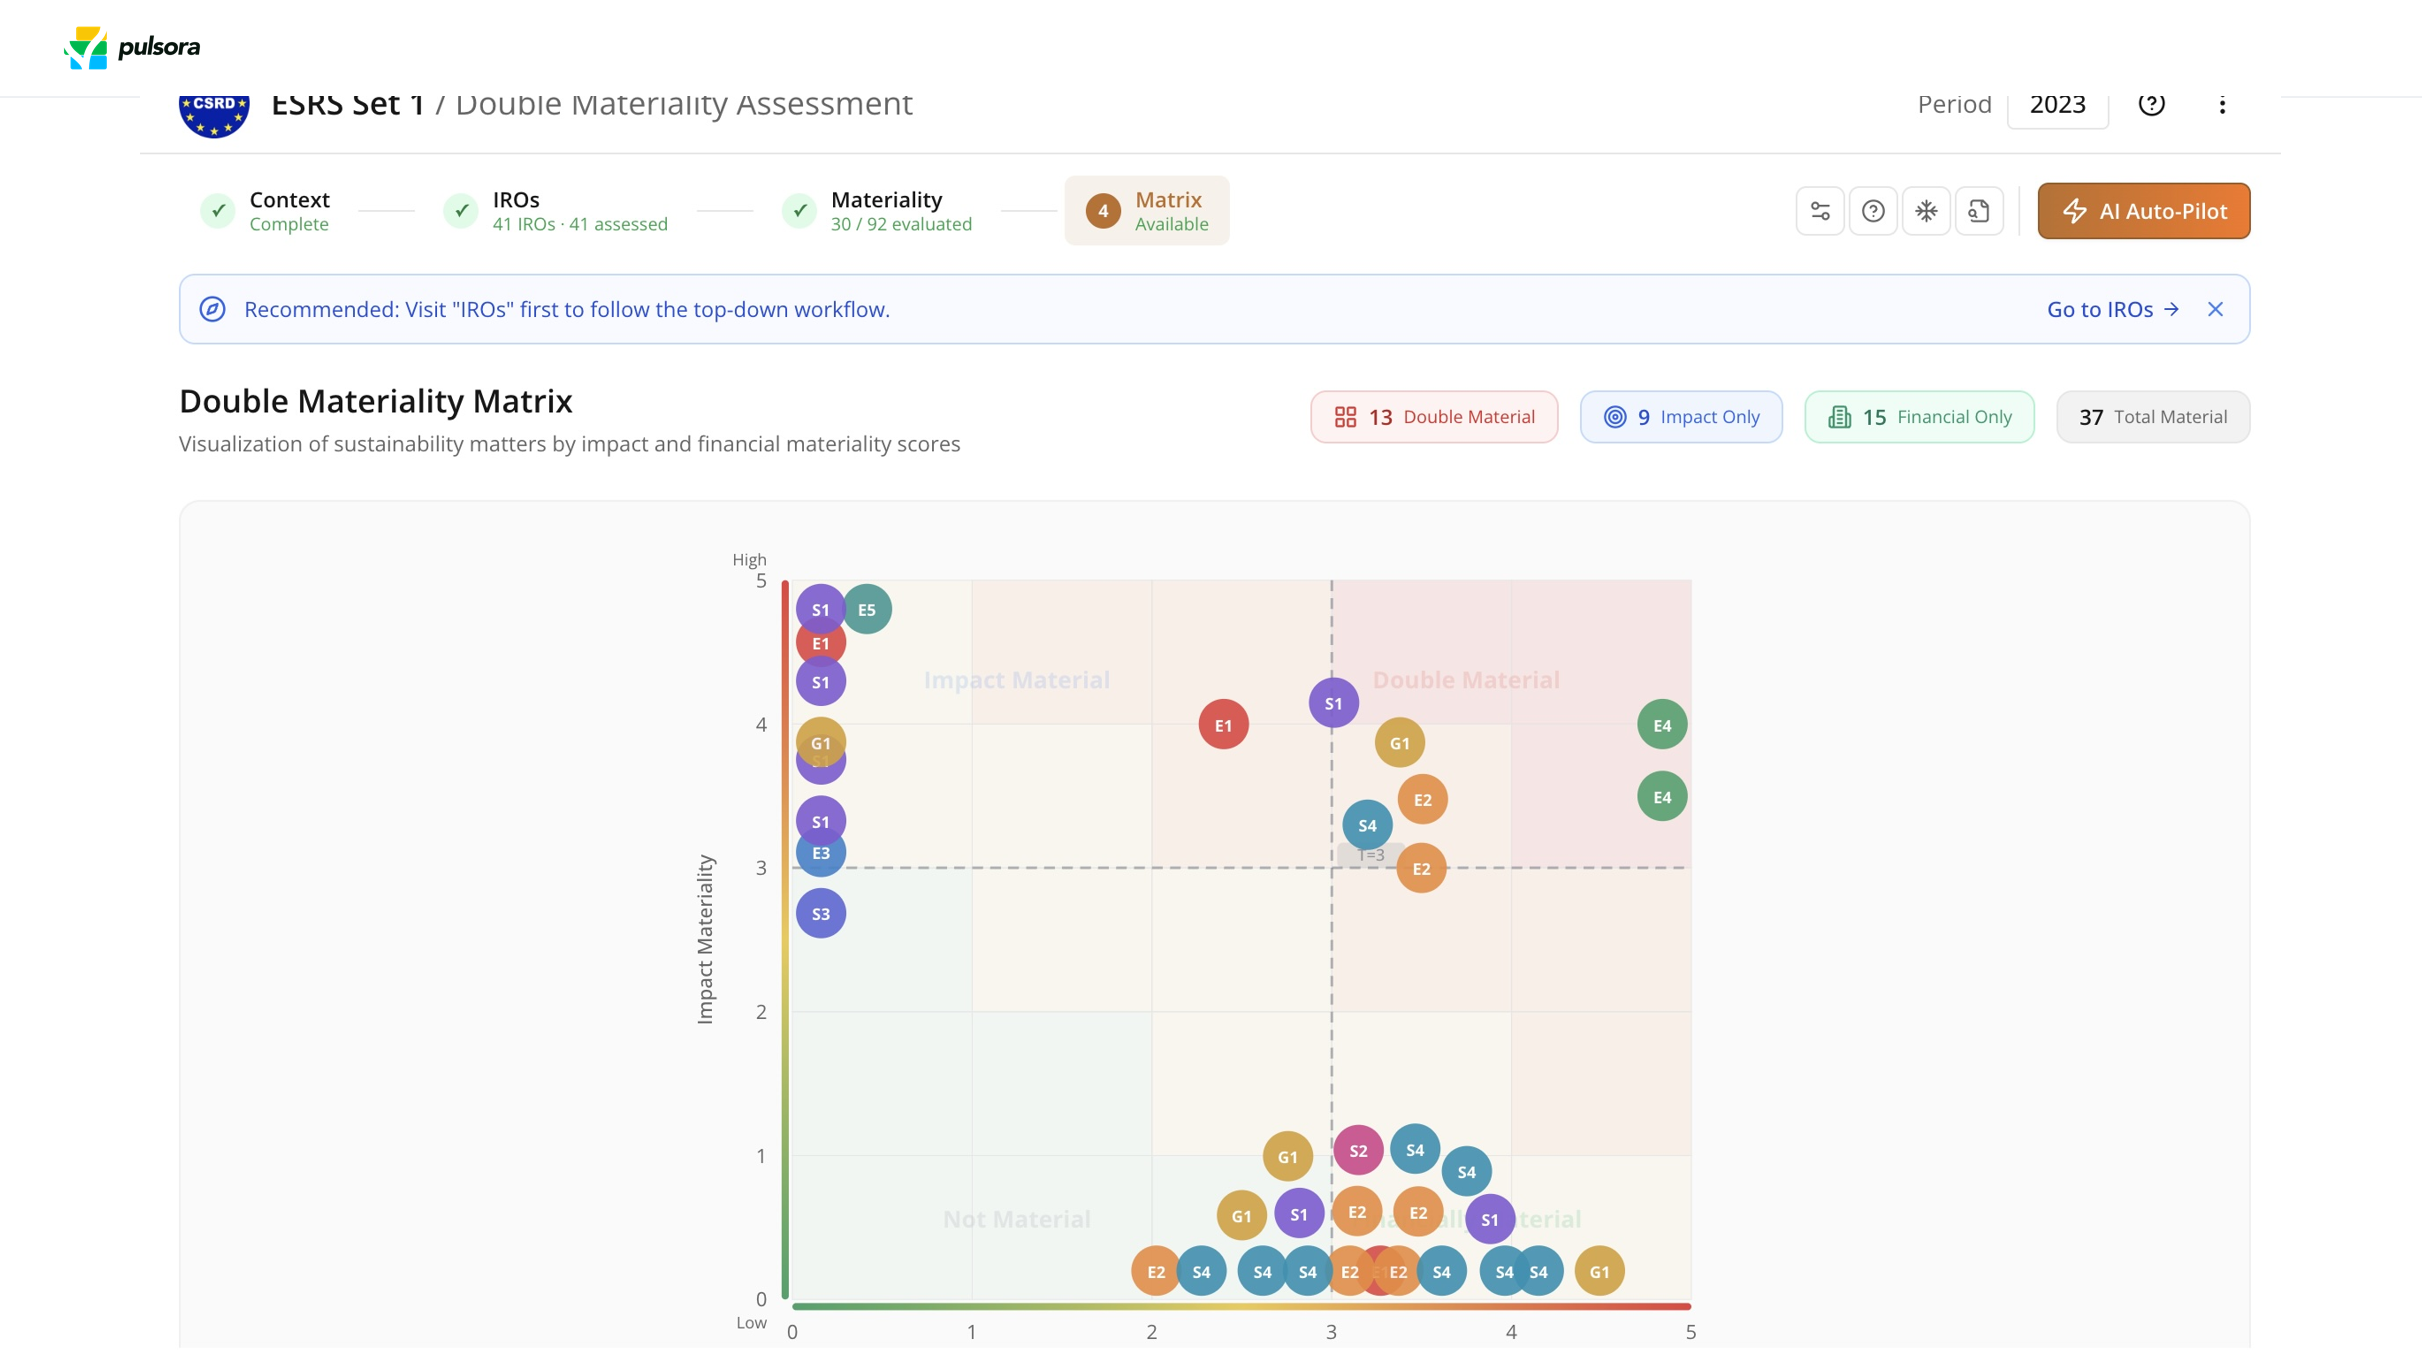2422x1362 pixels.
Task: Follow the Go to IROs link
Action: pyautogui.click(x=2113, y=309)
